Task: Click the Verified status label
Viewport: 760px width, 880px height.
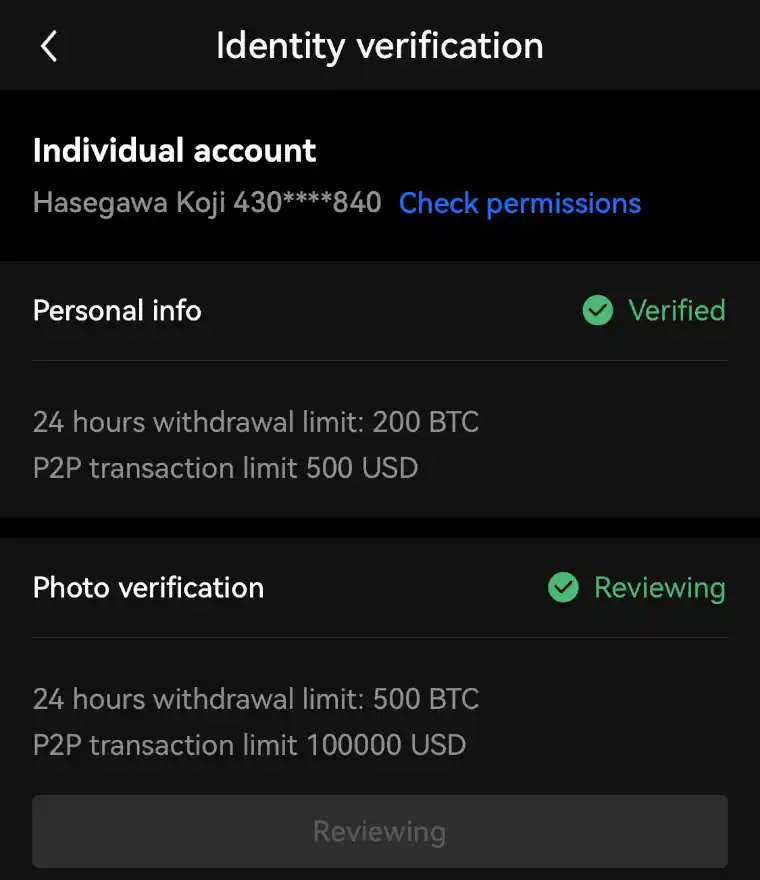Action: [677, 310]
